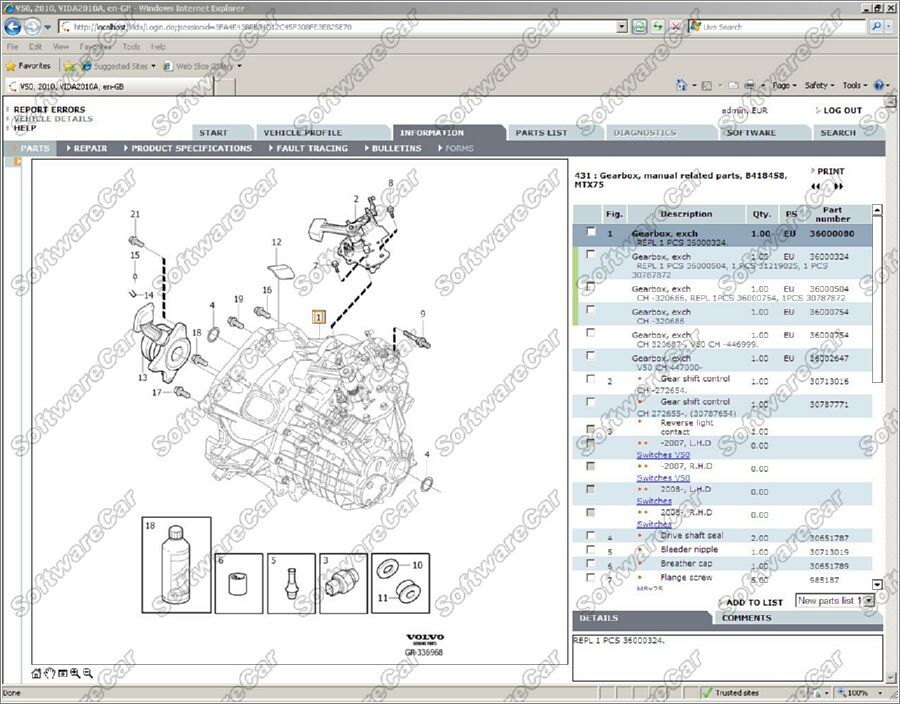
Task: Go to next page with double-right arrows
Action: click(839, 186)
